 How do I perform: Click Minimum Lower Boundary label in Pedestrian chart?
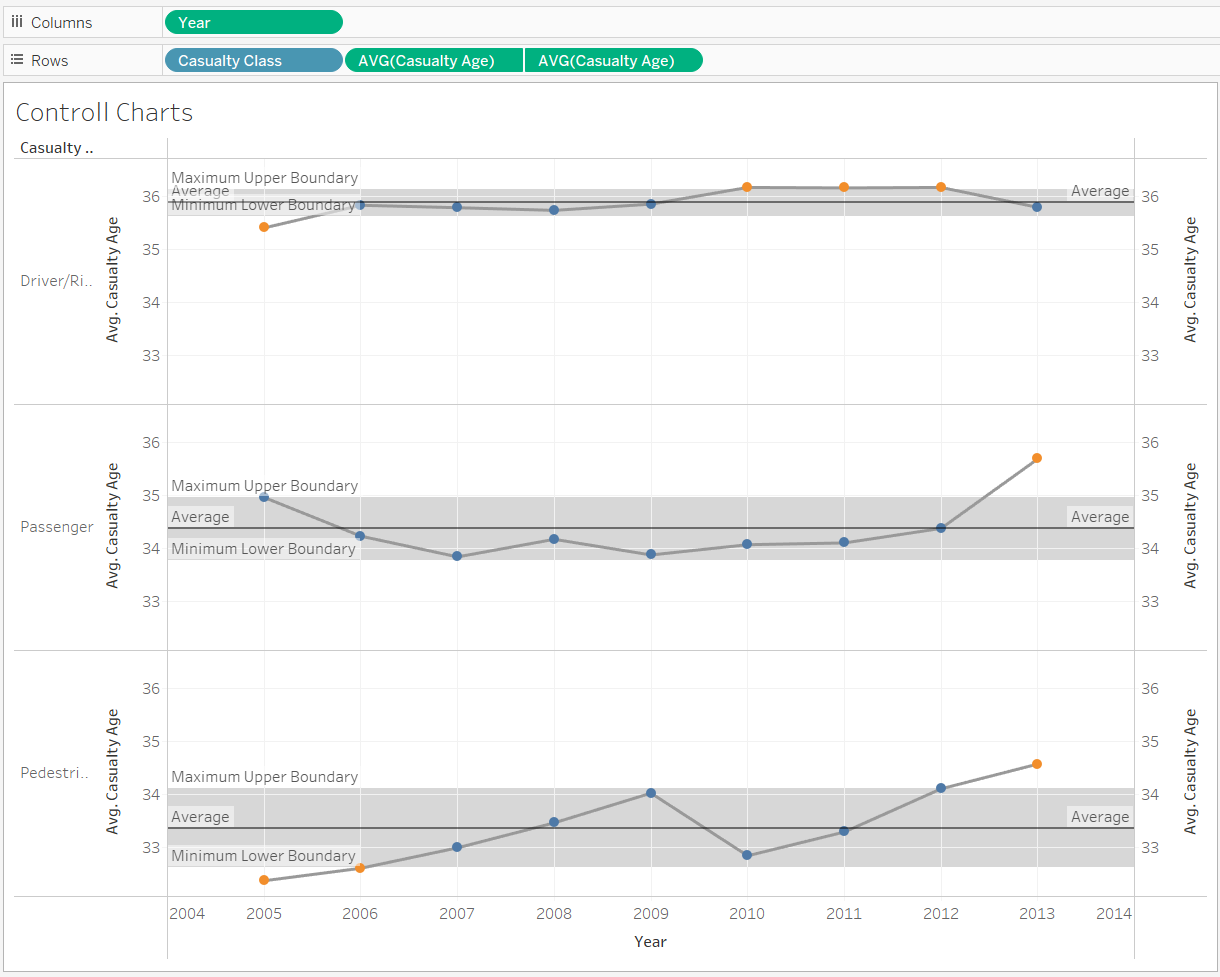point(263,856)
